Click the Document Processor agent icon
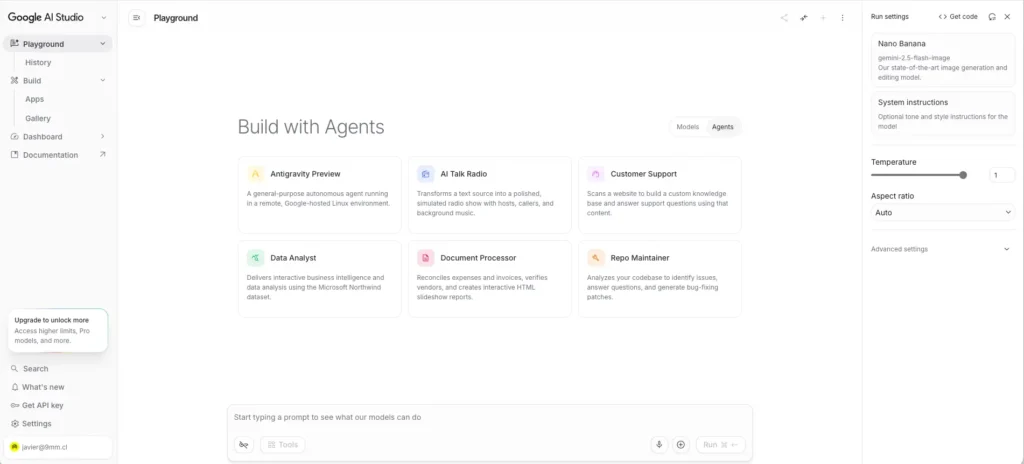This screenshot has width=1024, height=464. tap(425, 257)
